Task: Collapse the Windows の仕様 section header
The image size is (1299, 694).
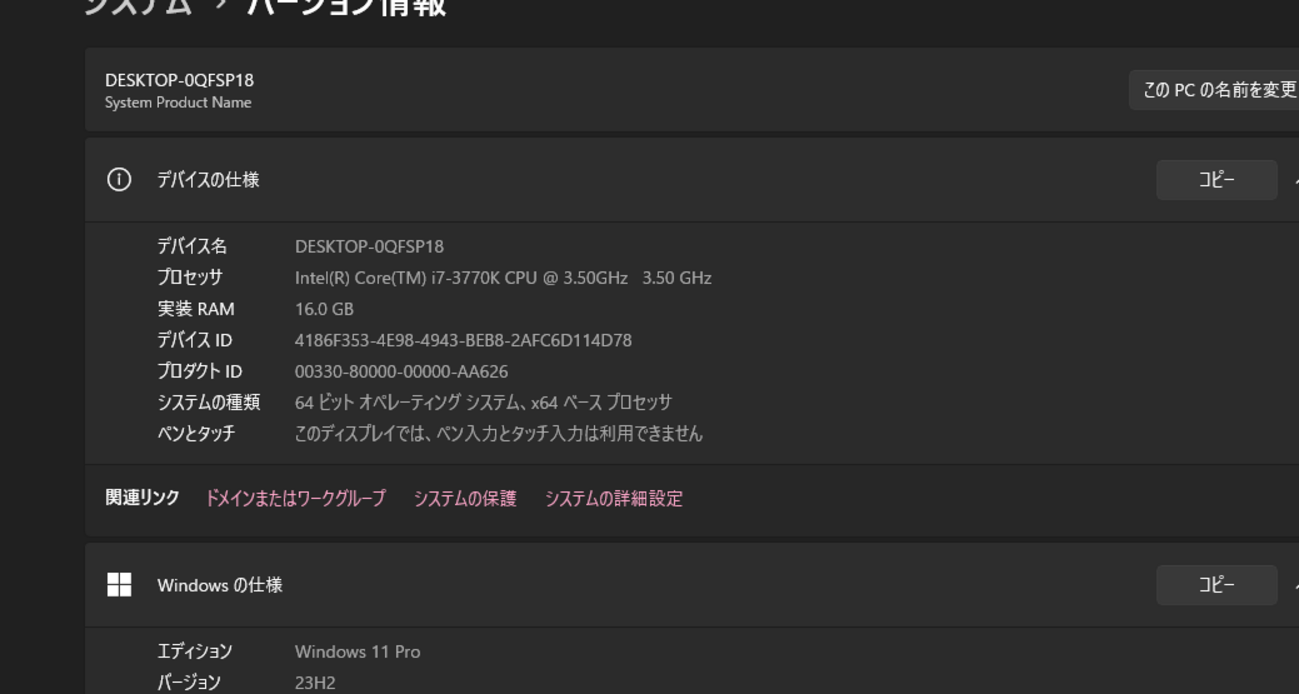Action: pos(692,585)
